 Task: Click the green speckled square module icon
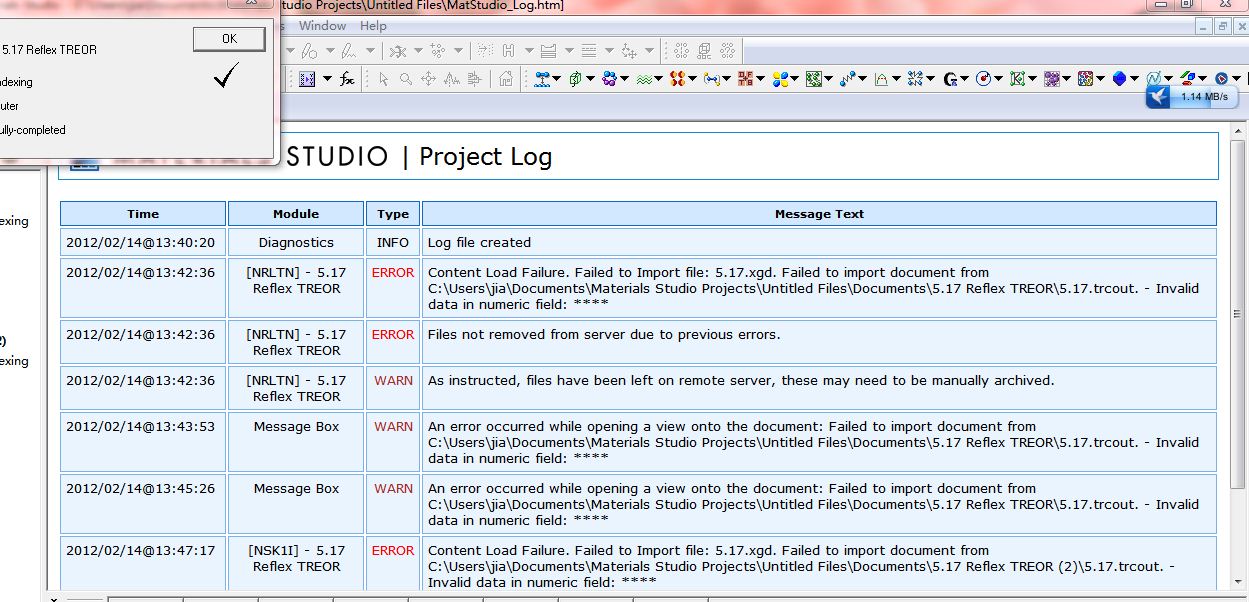click(814, 79)
